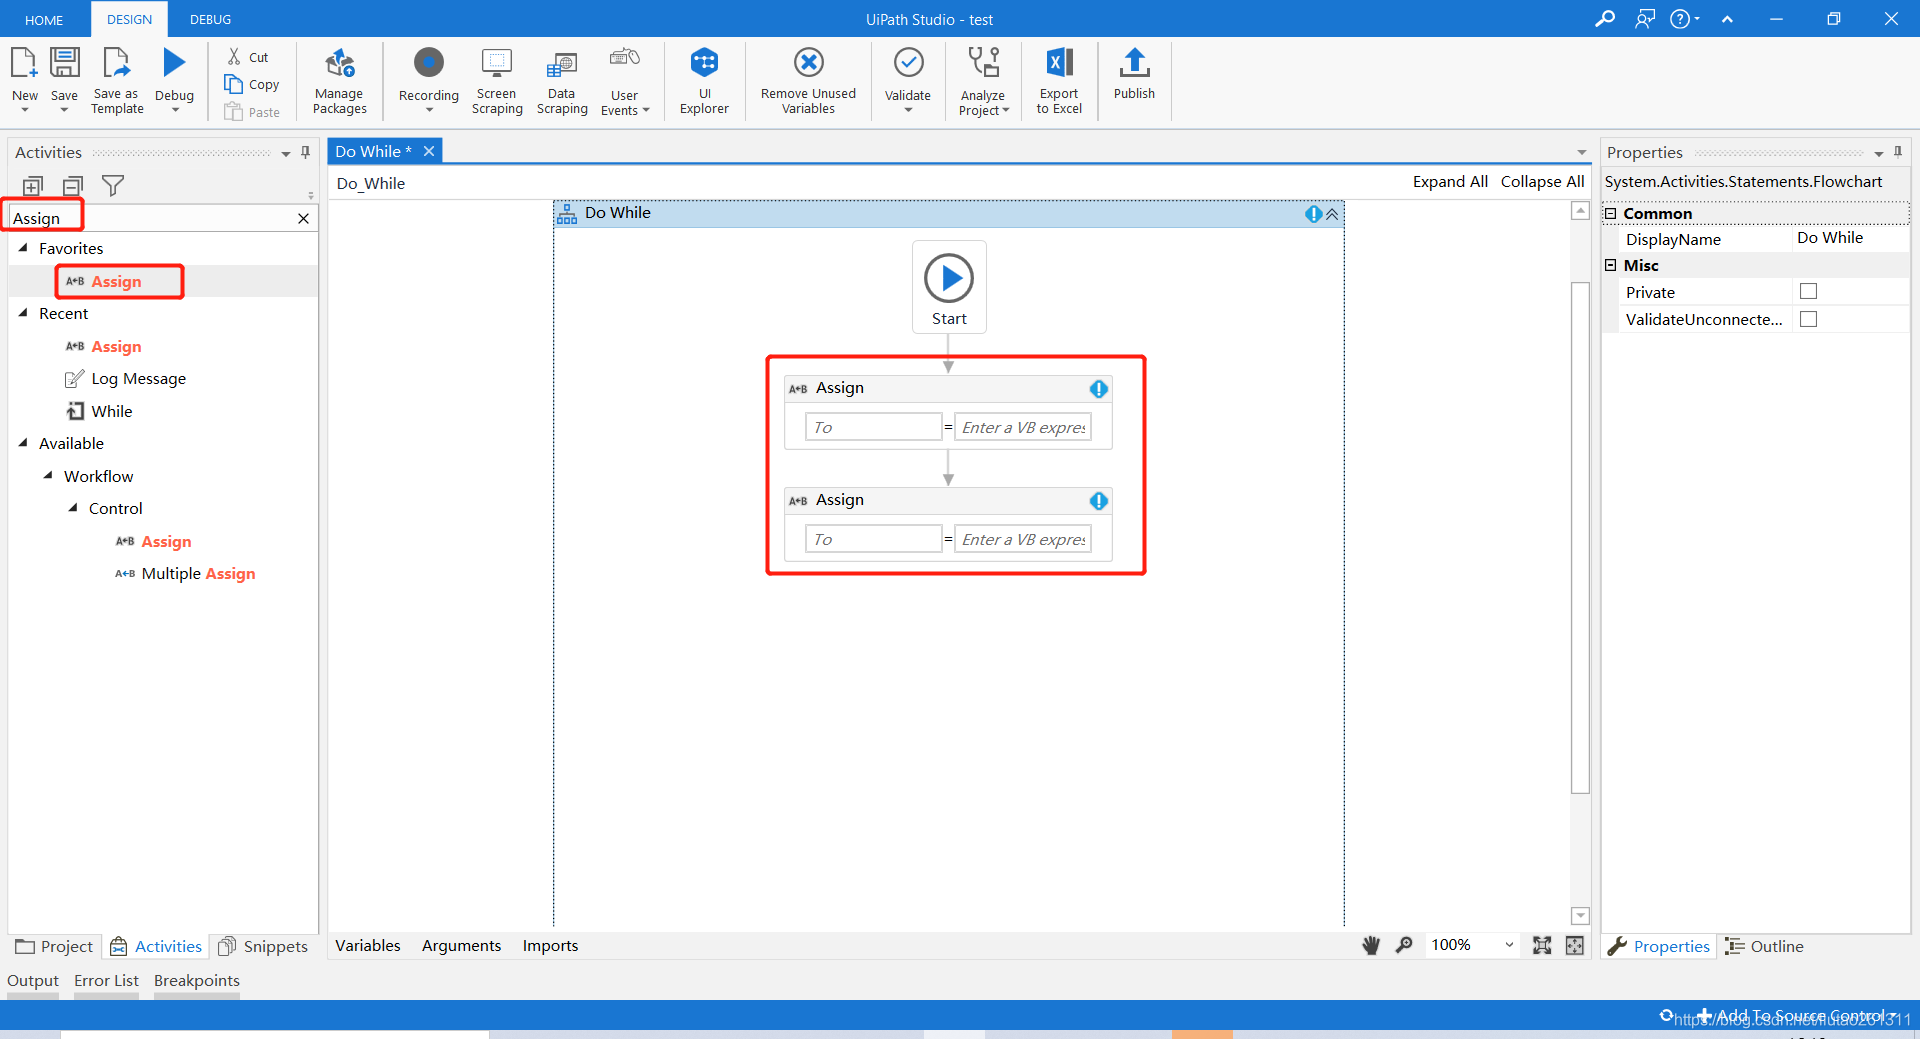1920x1039 pixels.
Task: Expand all activities tree icon
Action: pyautogui.click(x=33, y=186)
